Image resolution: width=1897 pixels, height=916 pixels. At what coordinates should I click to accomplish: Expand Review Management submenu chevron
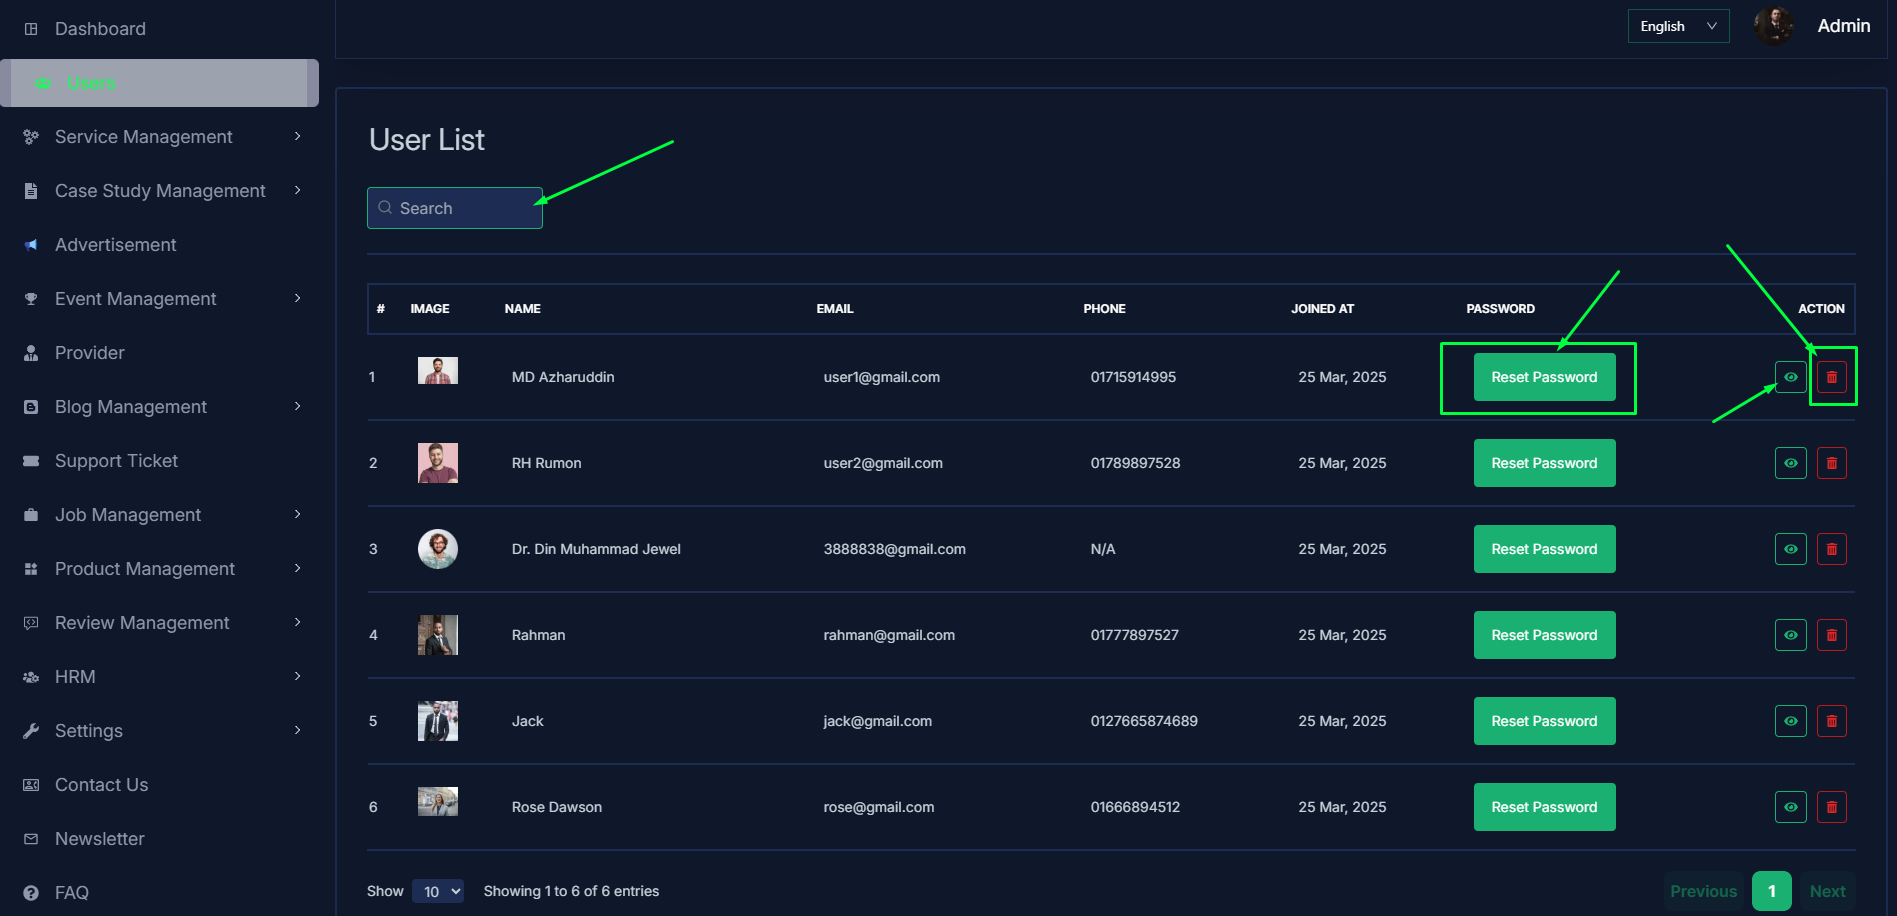(298, 622)
